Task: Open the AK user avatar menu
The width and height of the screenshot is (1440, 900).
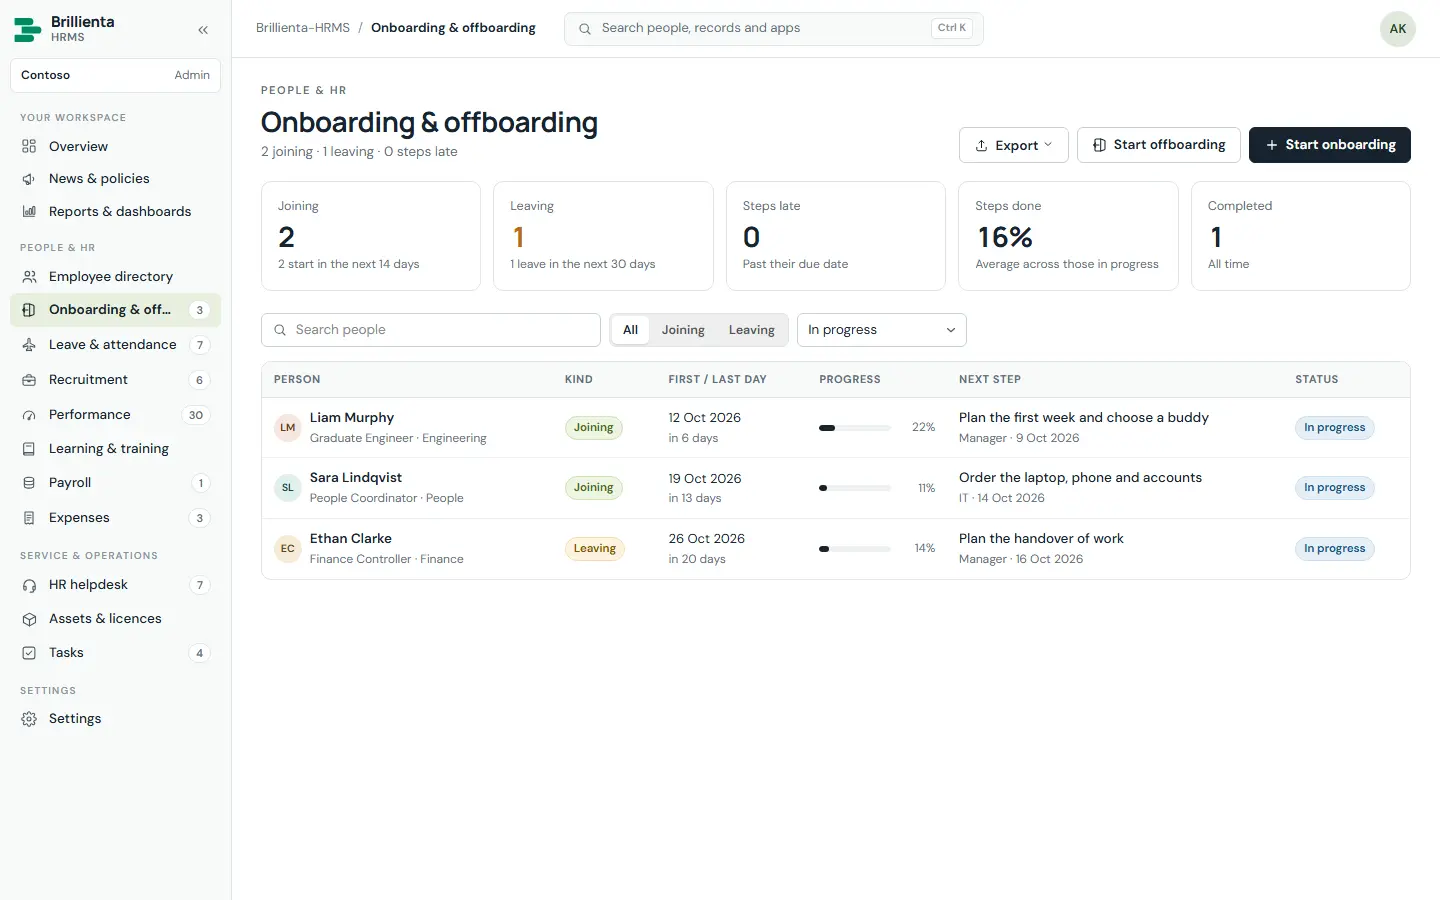Action: click(1397, 29)
